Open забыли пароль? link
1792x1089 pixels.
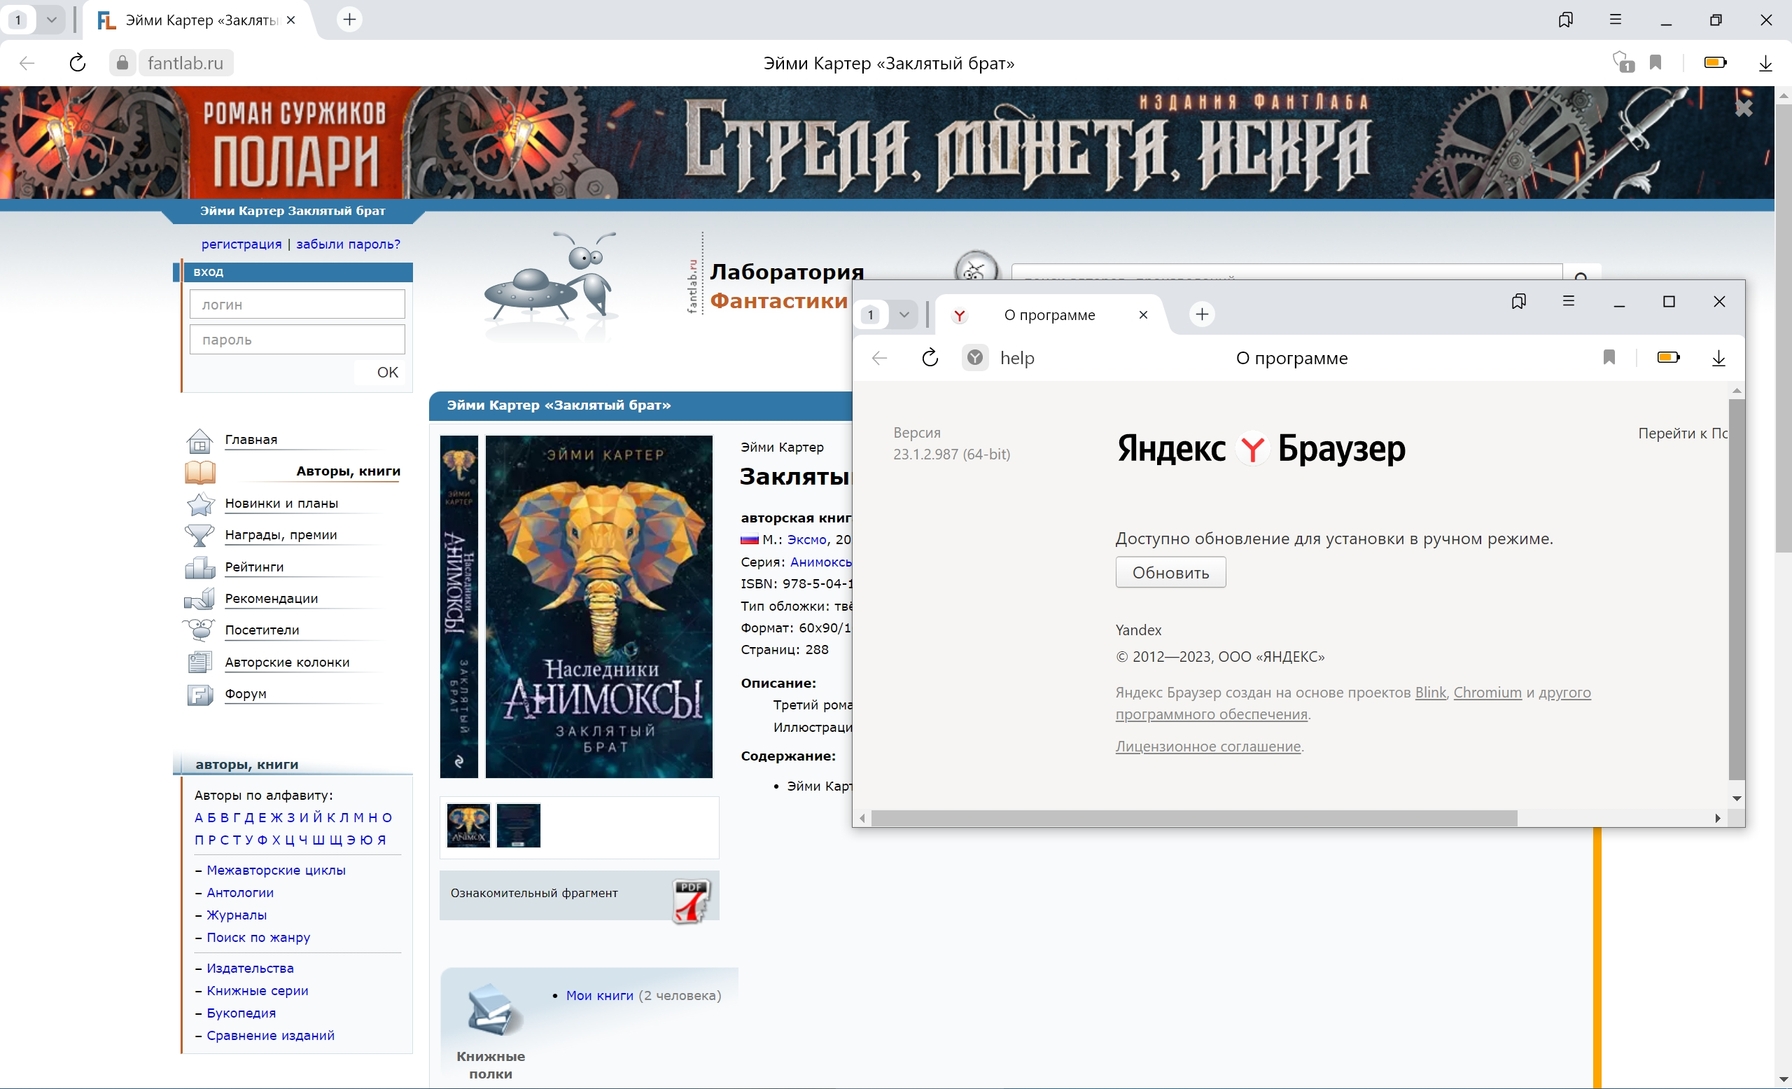[x=348, y=244]
